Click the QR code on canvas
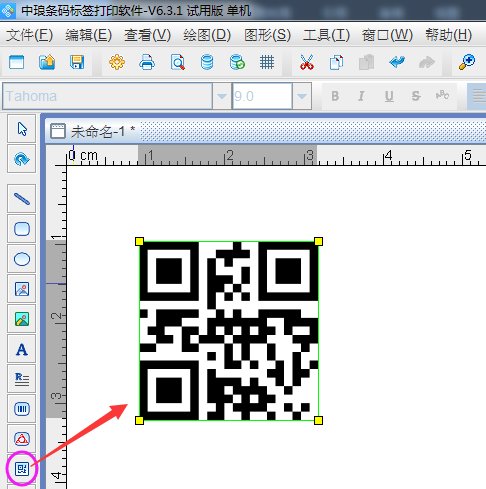486x489 pixels. 229,331
